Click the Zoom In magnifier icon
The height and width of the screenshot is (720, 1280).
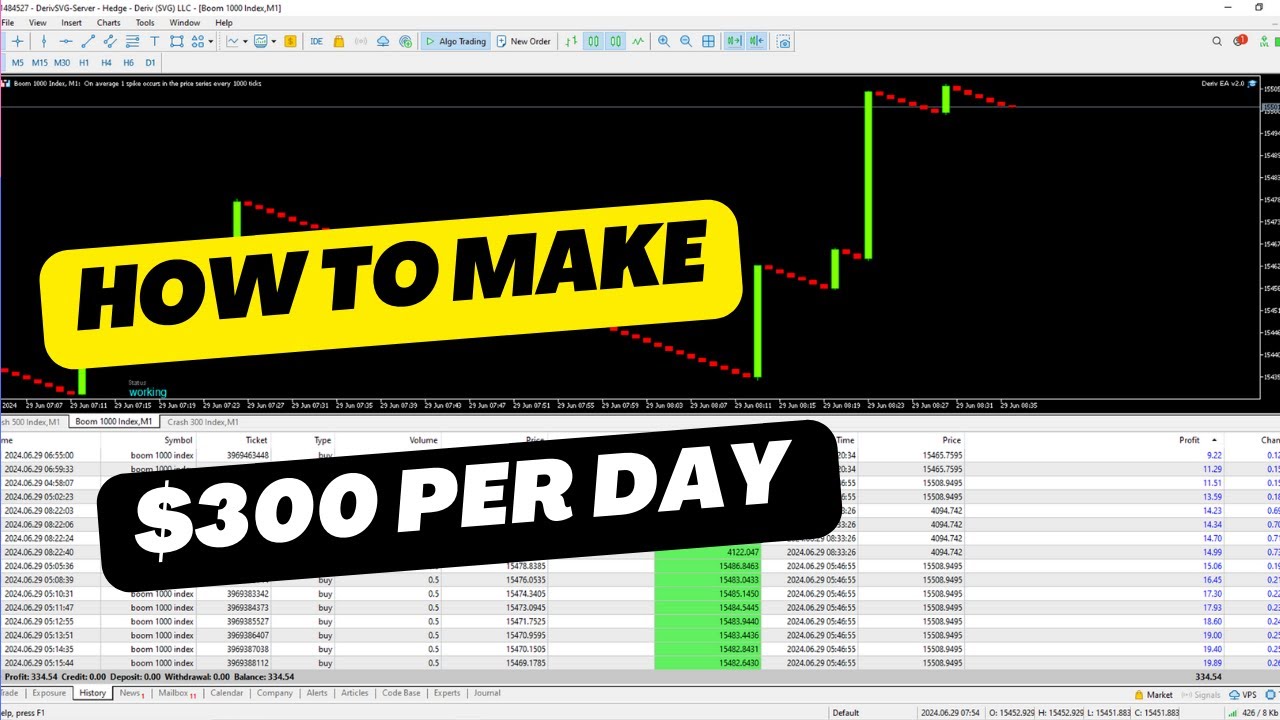click(664, 42)
